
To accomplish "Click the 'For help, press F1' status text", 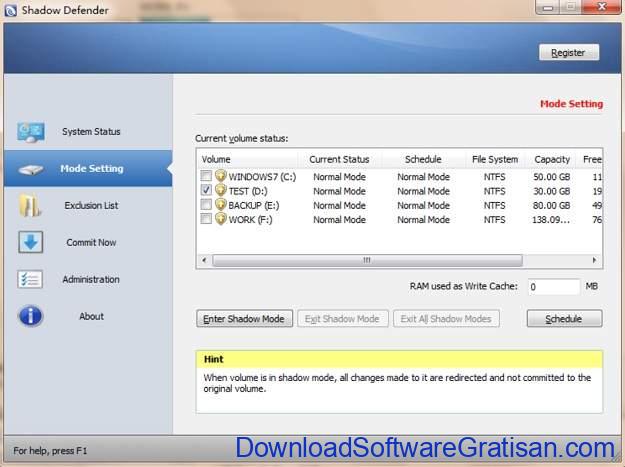I will 50,451.
